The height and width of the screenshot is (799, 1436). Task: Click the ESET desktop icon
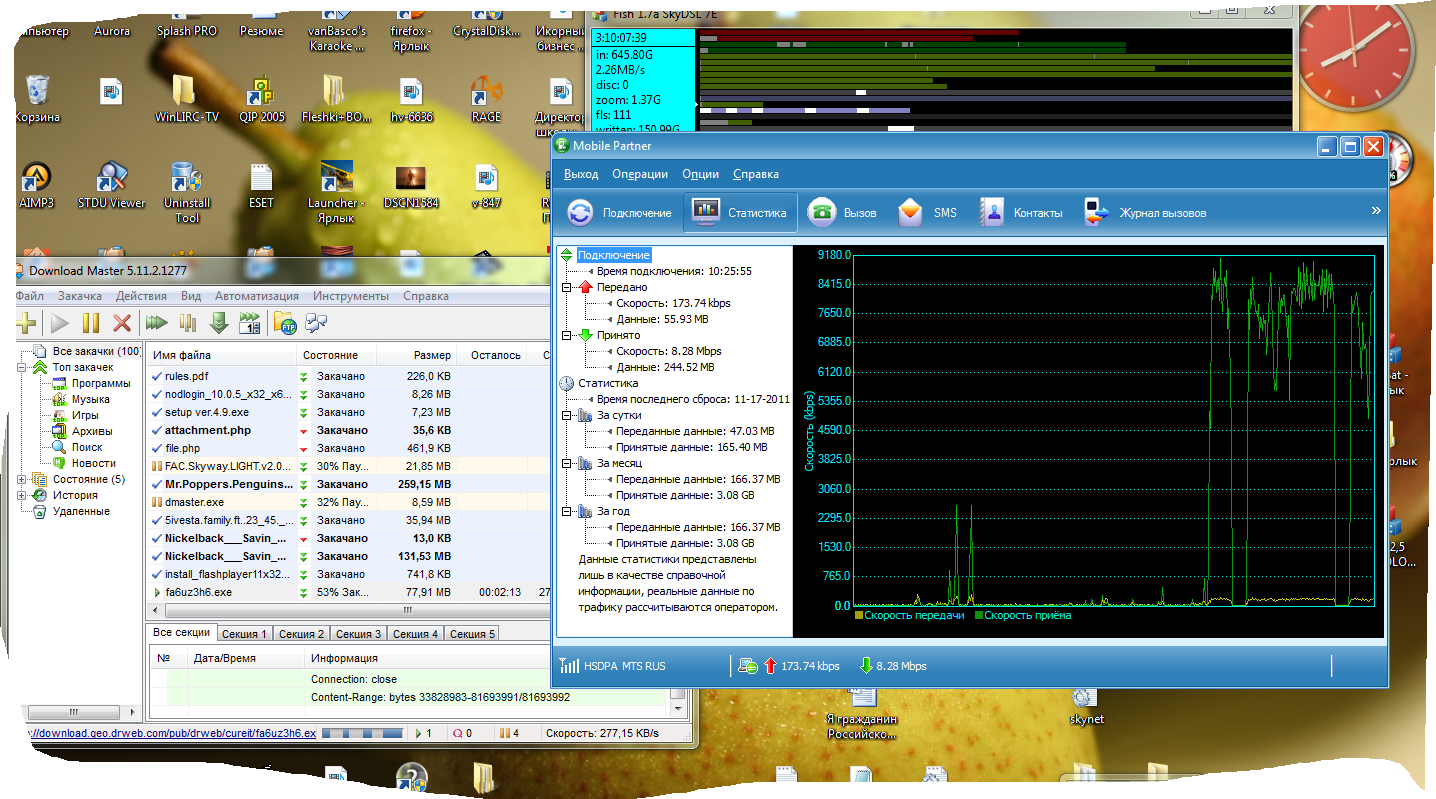[261, 186]
